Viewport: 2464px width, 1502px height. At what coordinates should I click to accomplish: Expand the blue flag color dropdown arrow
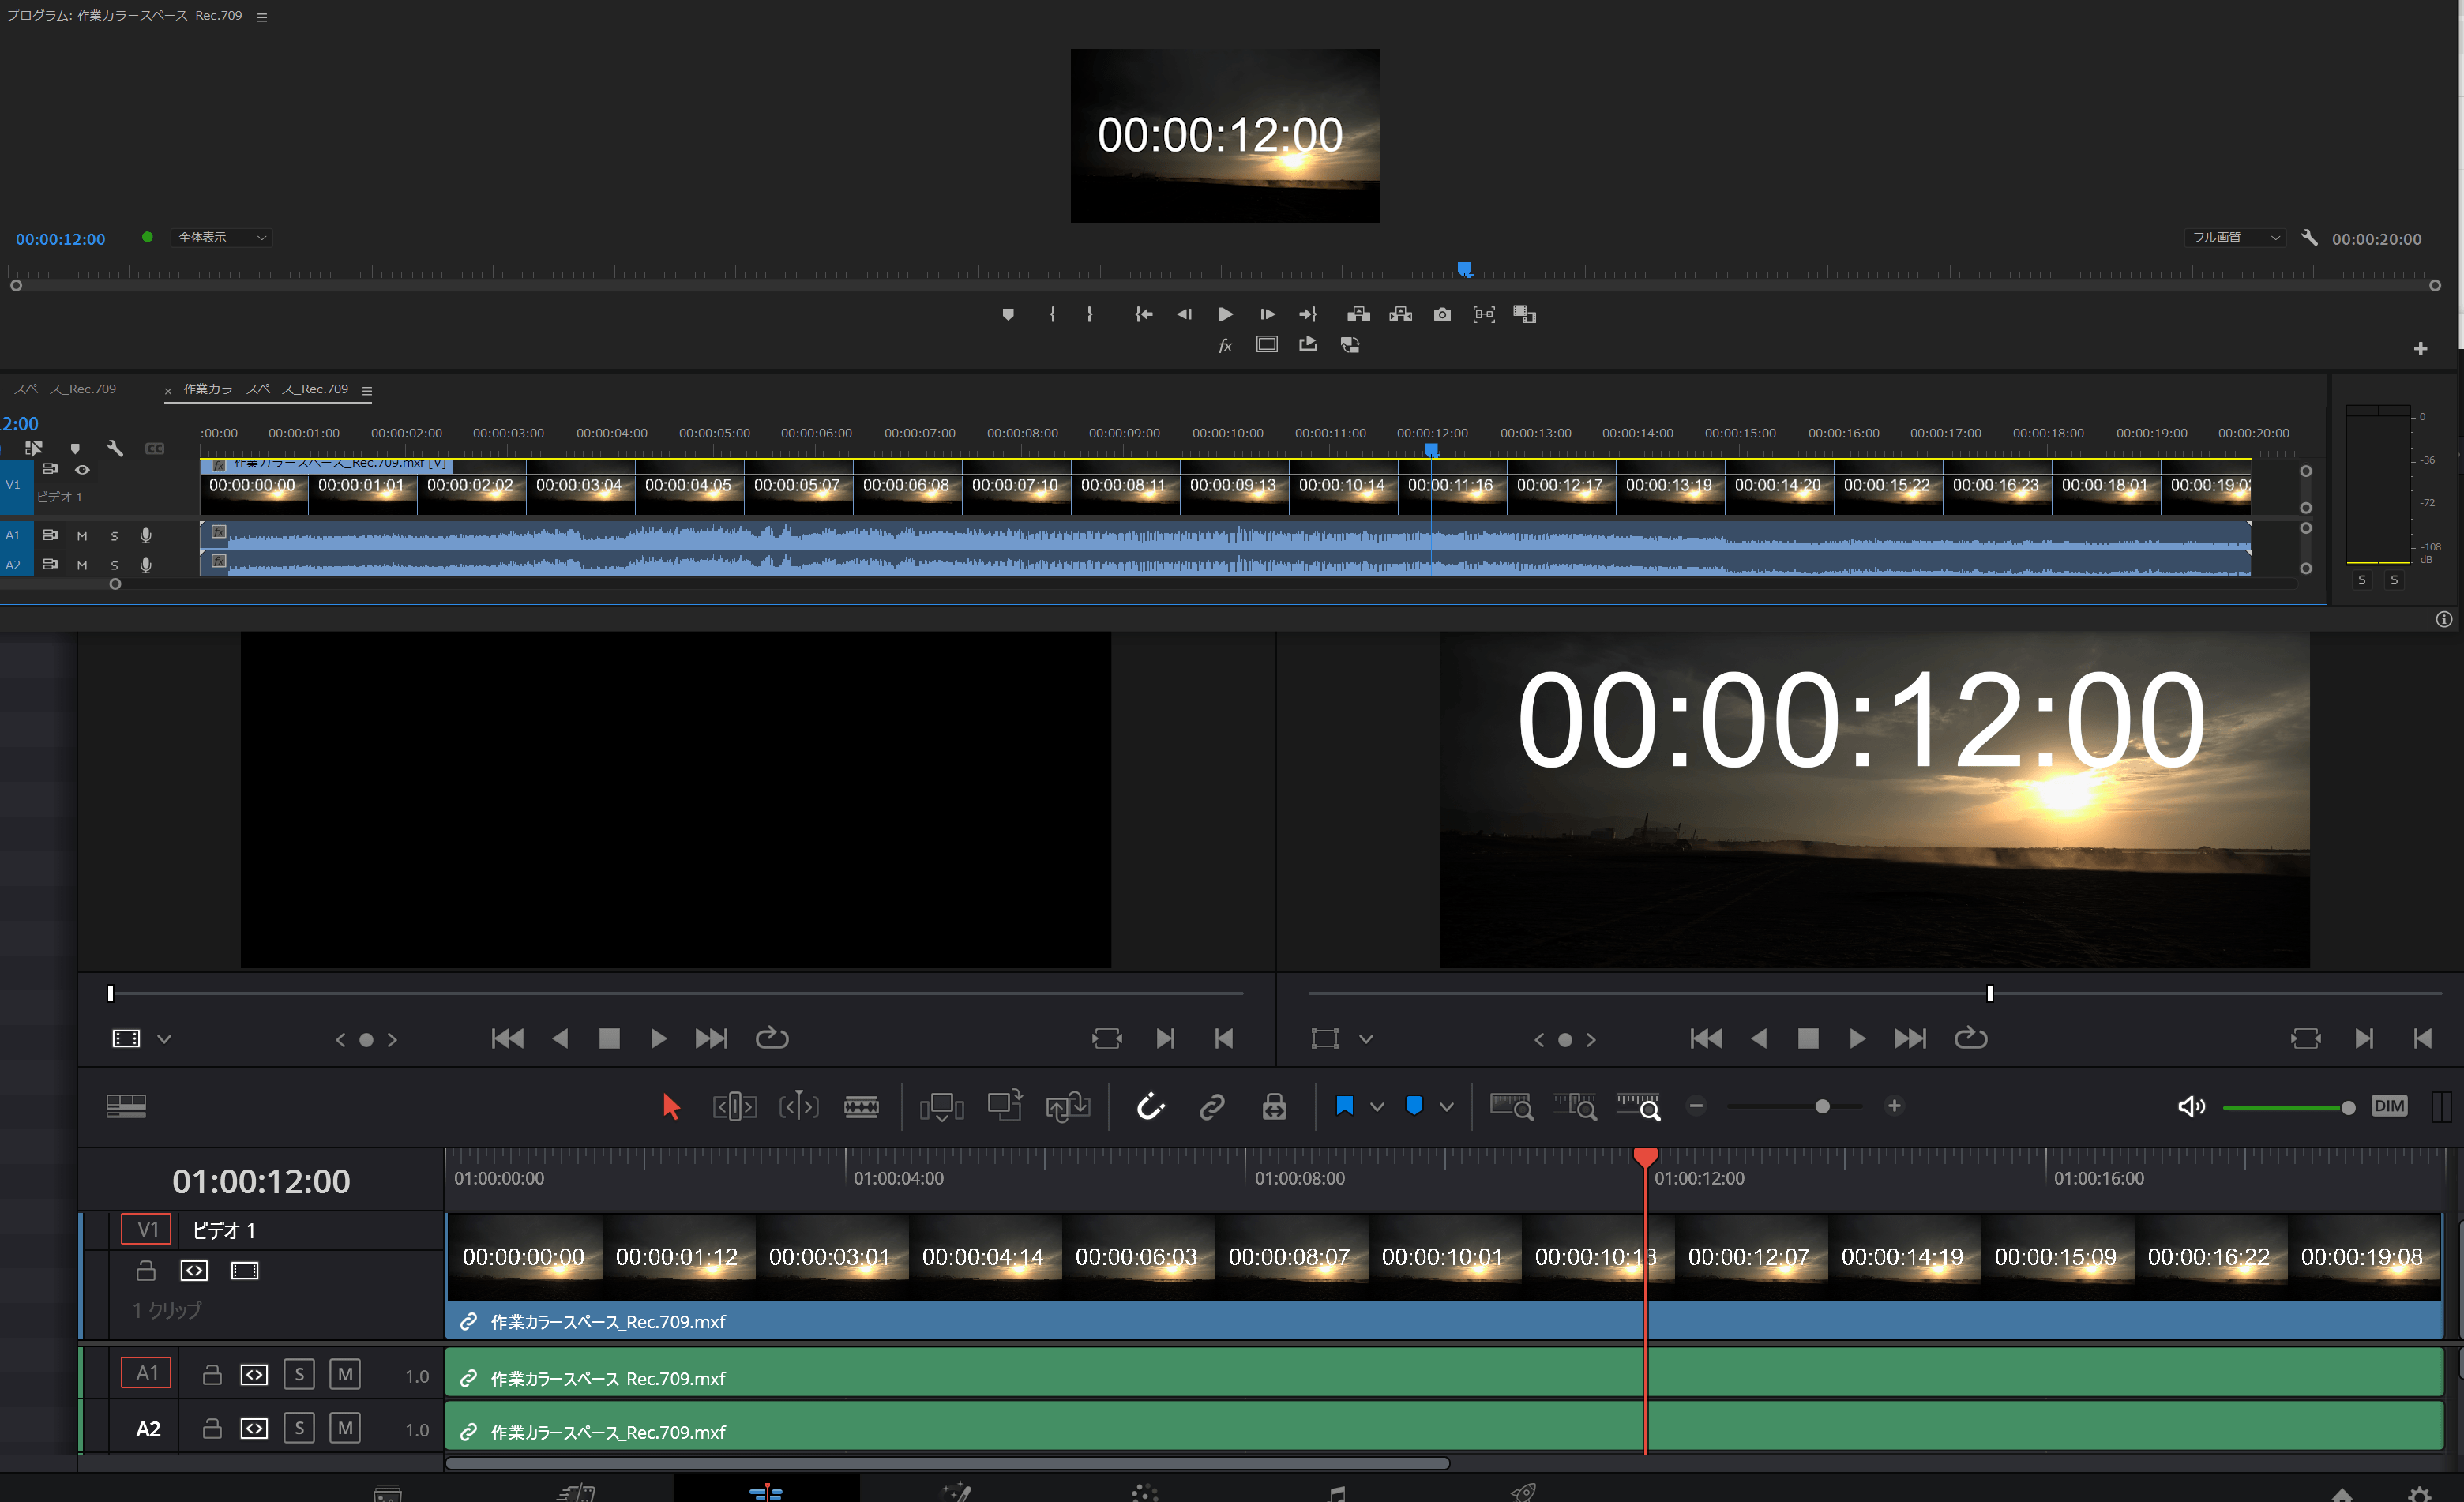pos(1376,1106)
